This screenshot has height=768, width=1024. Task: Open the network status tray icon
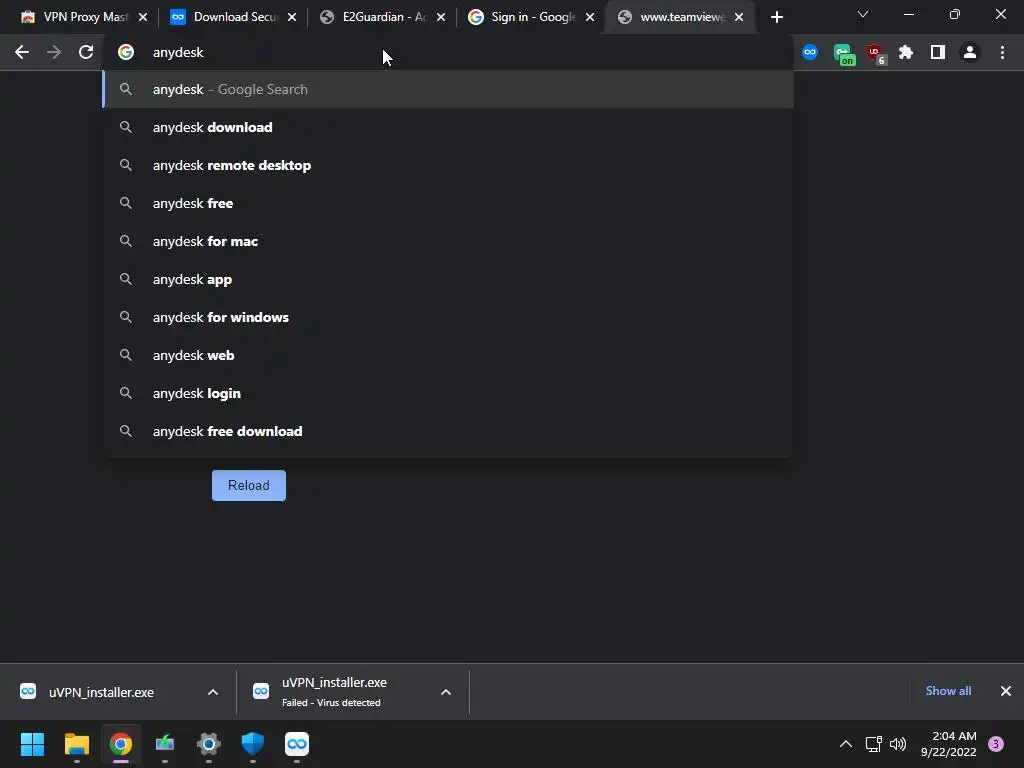874,744
